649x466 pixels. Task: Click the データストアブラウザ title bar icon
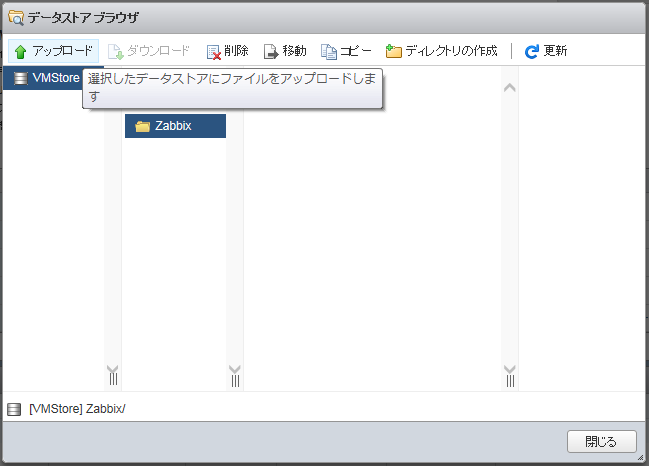16,17
